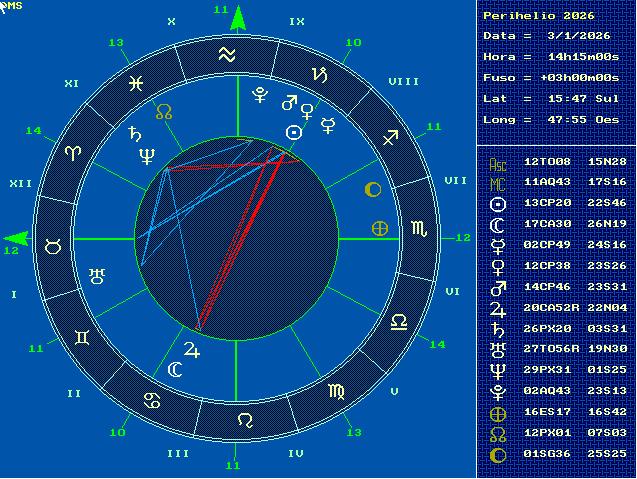
Task: Select the Uranus glyph inside the chart wheel
Action: (x=97, y=273)
